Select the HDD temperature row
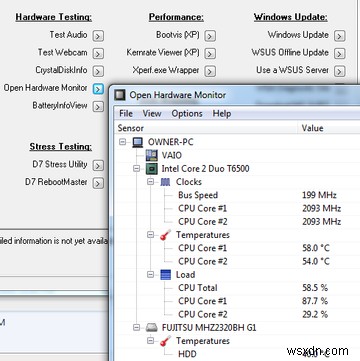The height and width of the screenshot is (361, 360). [237, 354]
